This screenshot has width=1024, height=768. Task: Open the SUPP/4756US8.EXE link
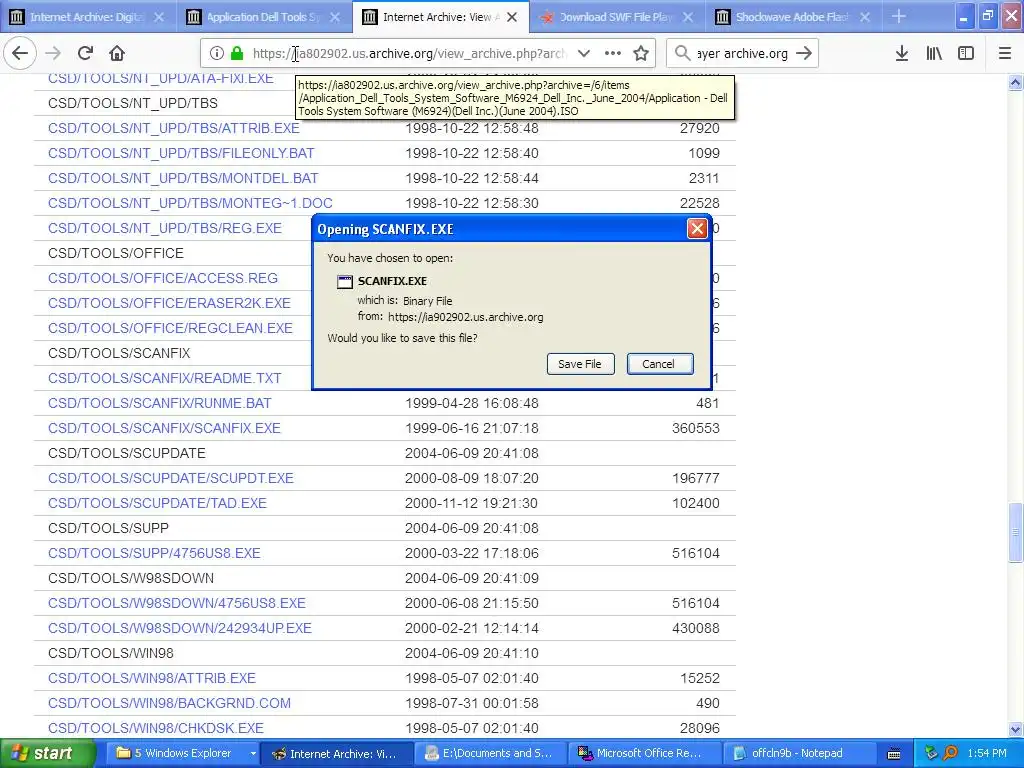pyautogui.click(x=154, y=553)
